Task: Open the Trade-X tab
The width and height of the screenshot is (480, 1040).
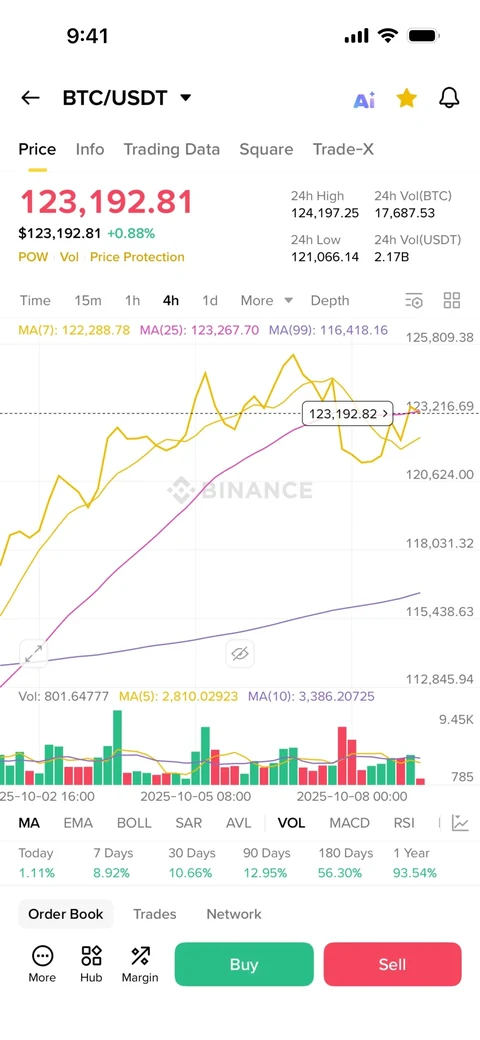Action: [343, 149]
